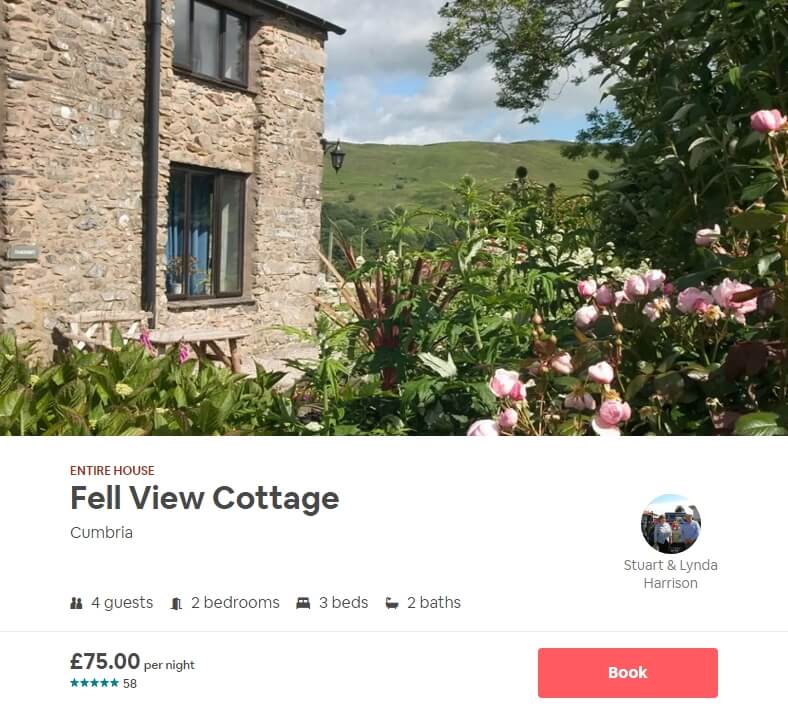Click the five-star rating icons

94,683
